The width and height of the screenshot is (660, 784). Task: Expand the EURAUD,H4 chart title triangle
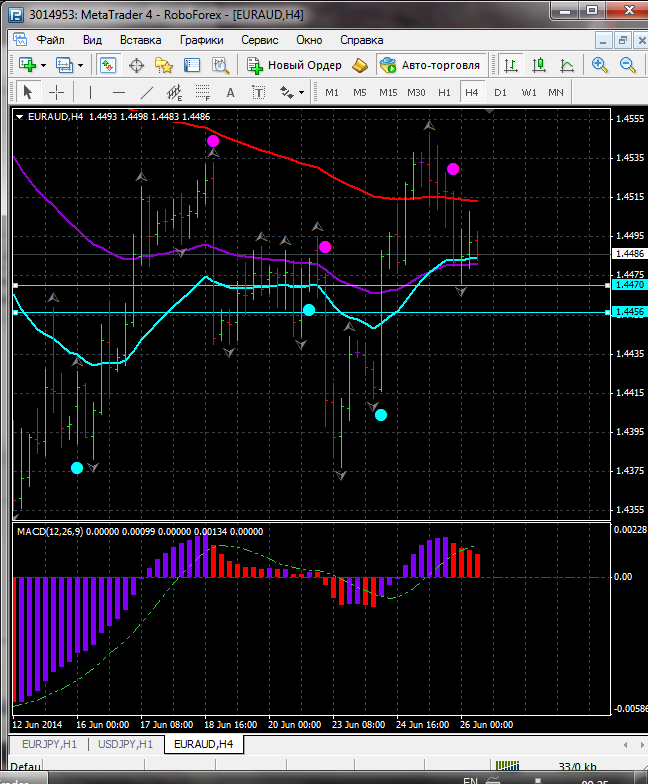(x=19, y=116)
